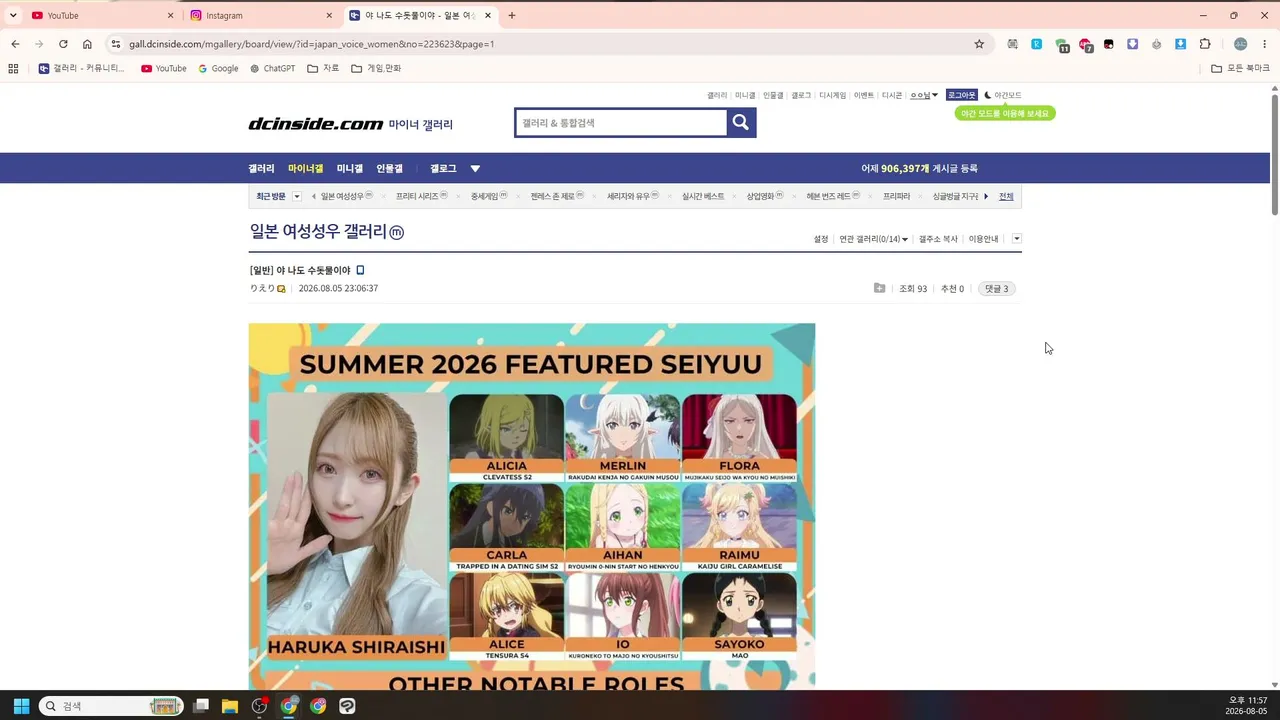Click the red extension icon with badge 7

[x=1085, y=45]
